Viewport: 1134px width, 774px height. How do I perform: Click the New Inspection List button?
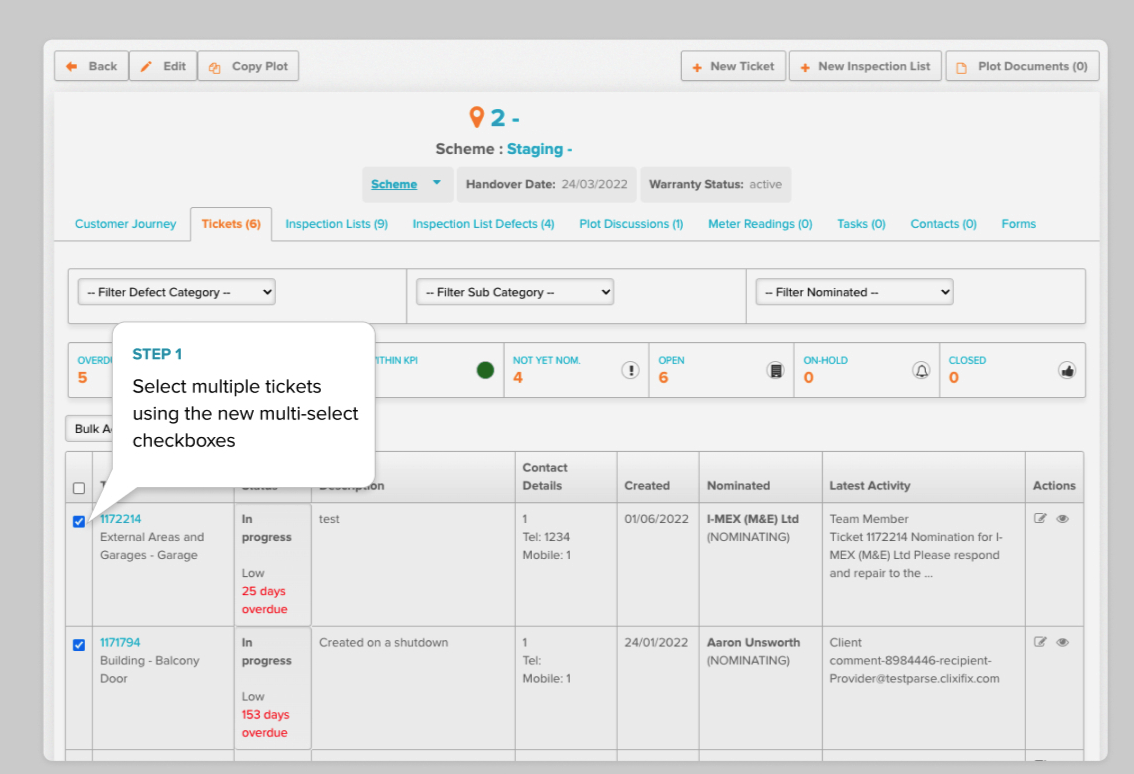(x=865, y=66)
